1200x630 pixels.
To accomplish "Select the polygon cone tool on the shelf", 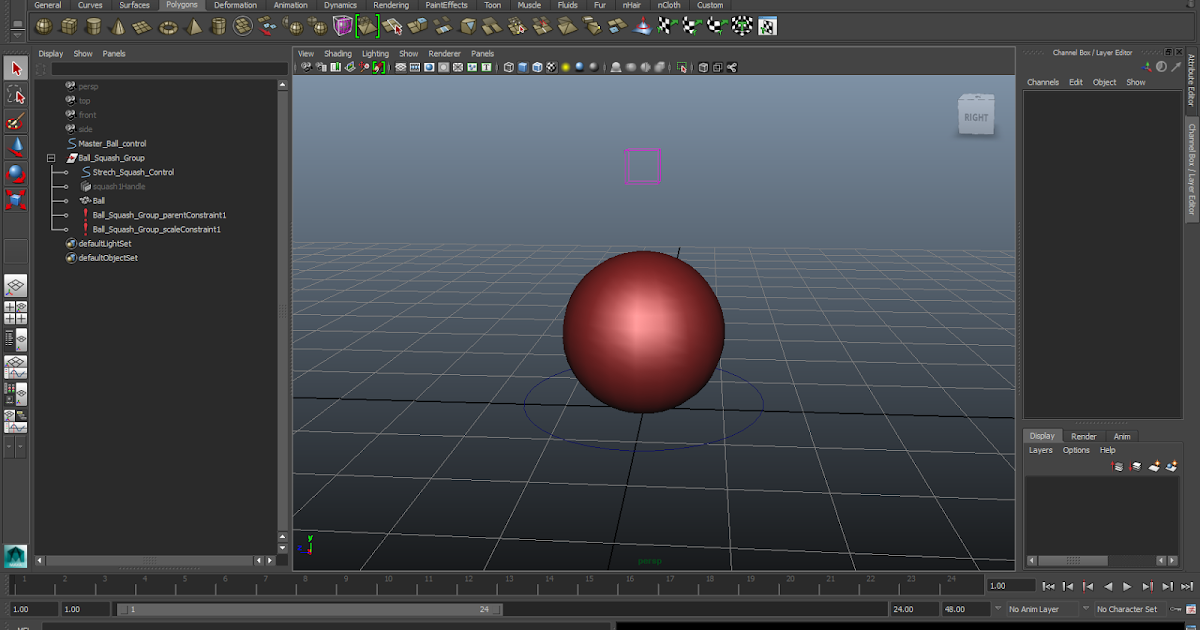I will (118, 25).
